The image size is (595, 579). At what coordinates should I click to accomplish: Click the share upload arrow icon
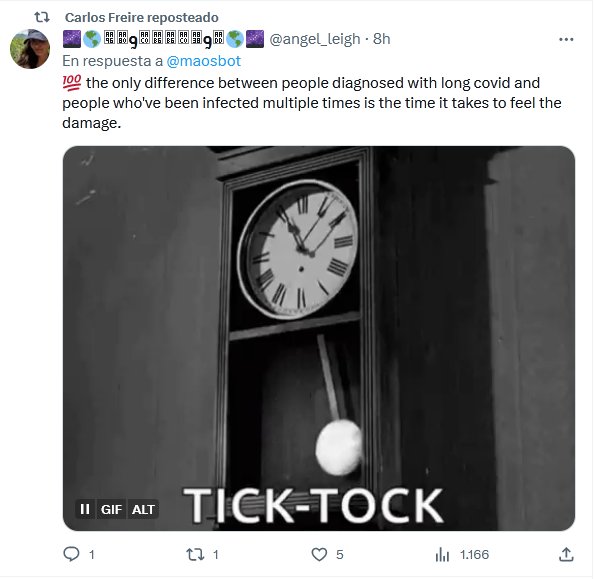[566, 555]
